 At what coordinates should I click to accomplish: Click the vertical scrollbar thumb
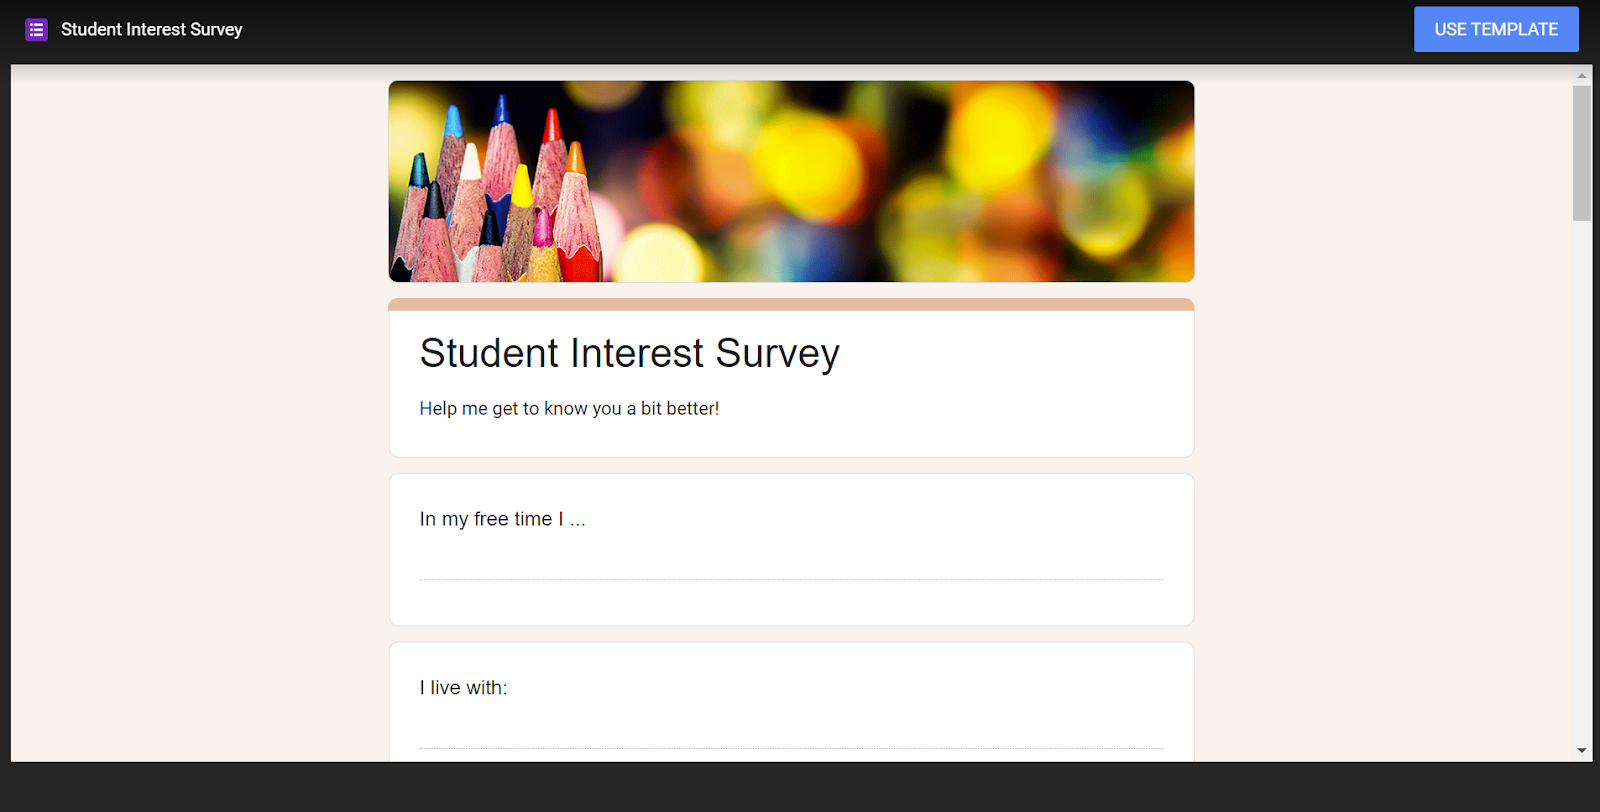pyautogui.click(x=1581, y=152)
